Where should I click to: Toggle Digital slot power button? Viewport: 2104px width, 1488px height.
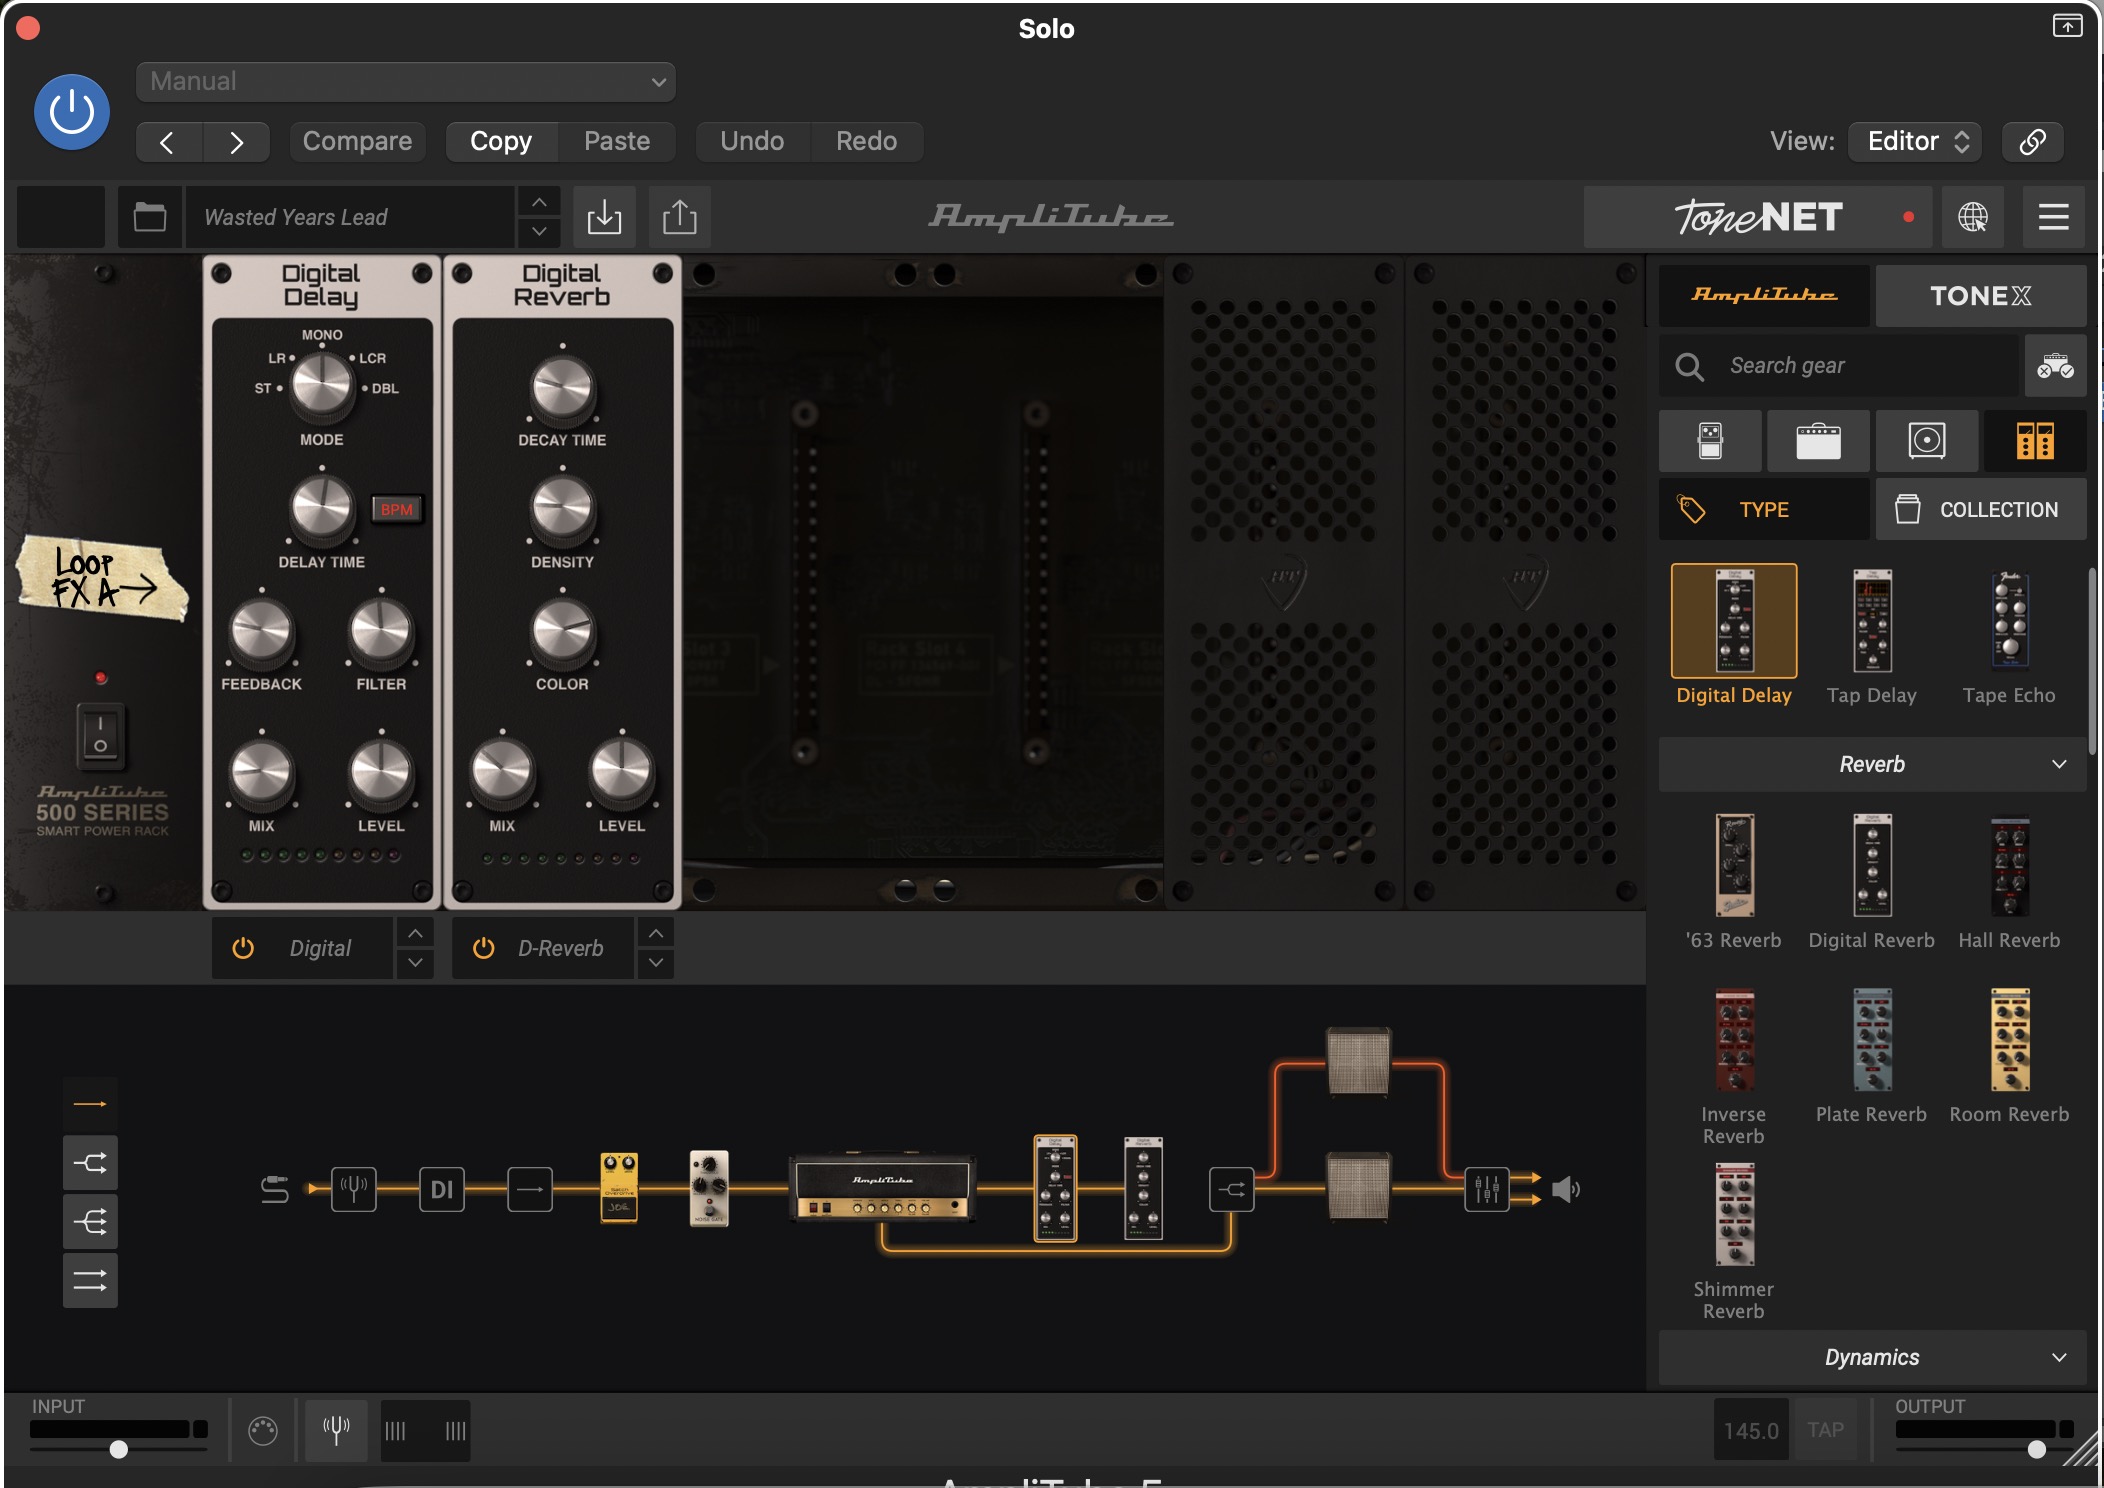tap(243, 948)
